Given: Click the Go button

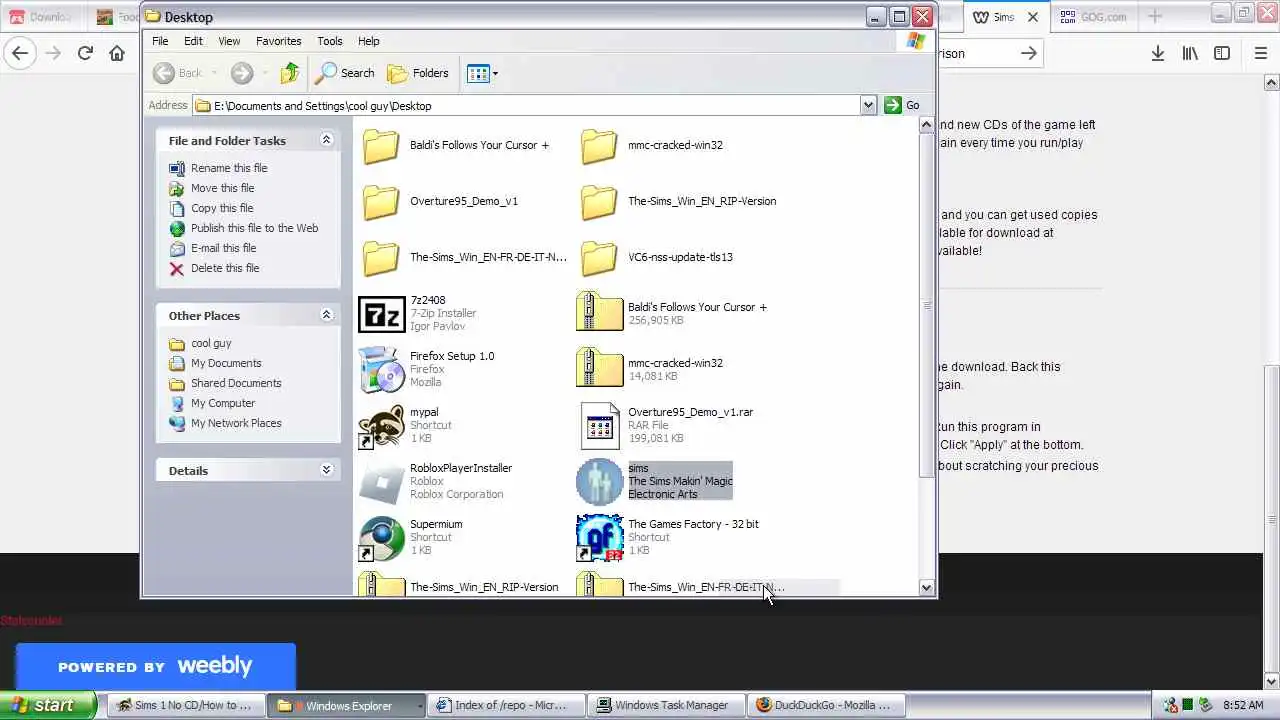Looking at the screenshot, I should tap(902, 105).
